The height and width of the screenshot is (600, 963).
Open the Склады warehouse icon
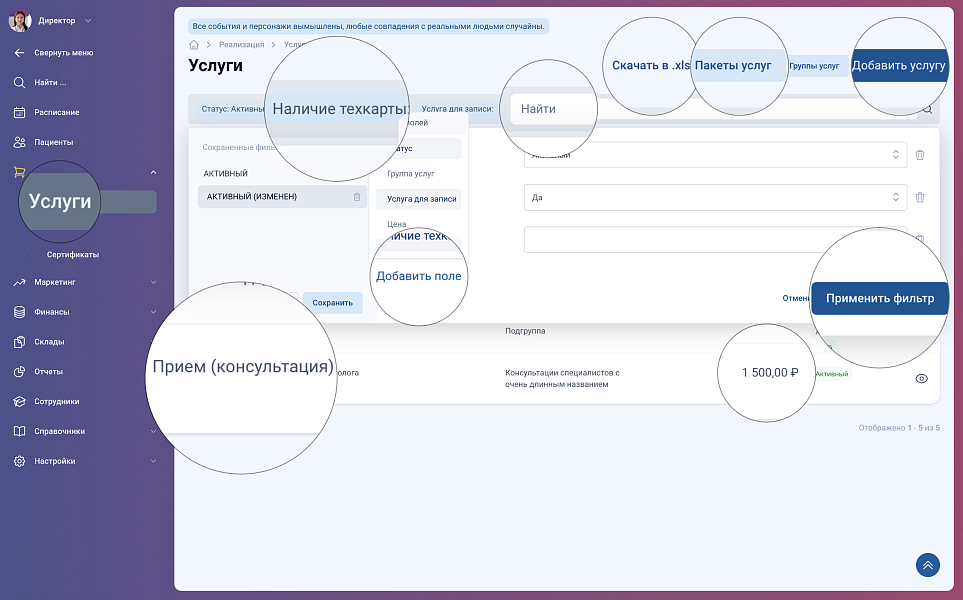(x=19, y=342)
